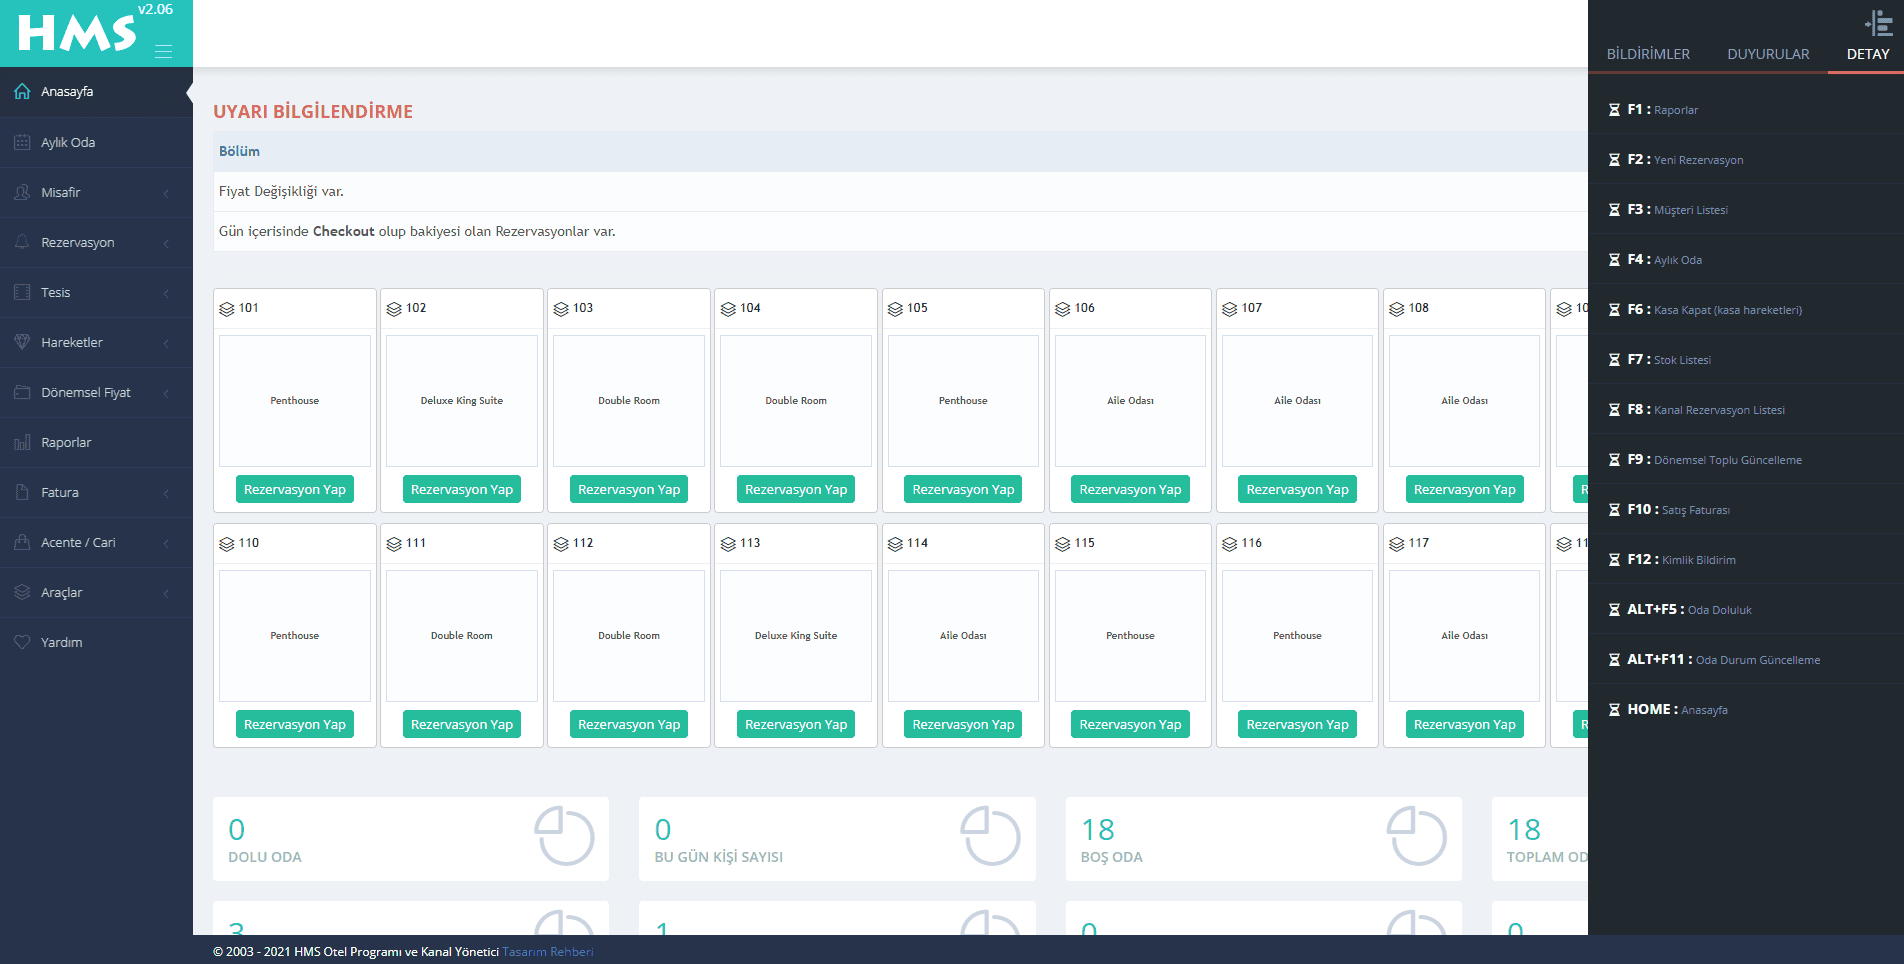Select the room 111 Double Room thumbnail
The image size is (1904, 964).
[x=462, y=635]
